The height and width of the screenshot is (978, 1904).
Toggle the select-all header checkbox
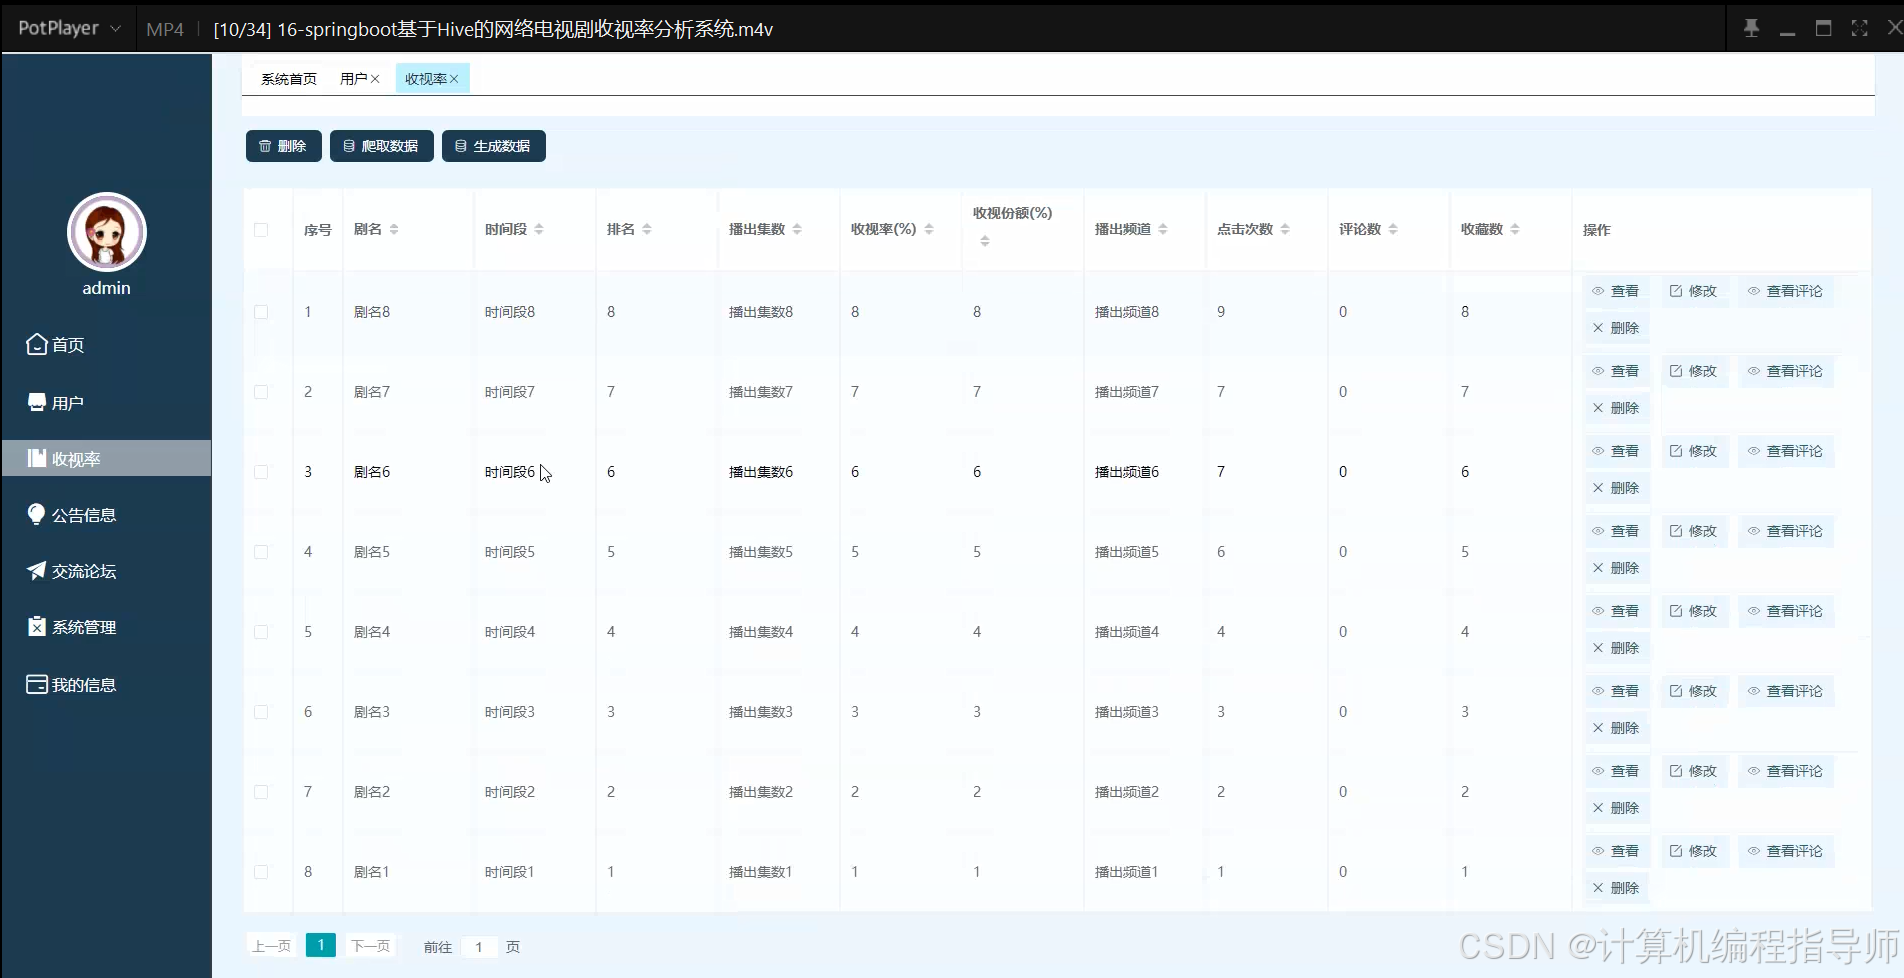pos(261,230)
